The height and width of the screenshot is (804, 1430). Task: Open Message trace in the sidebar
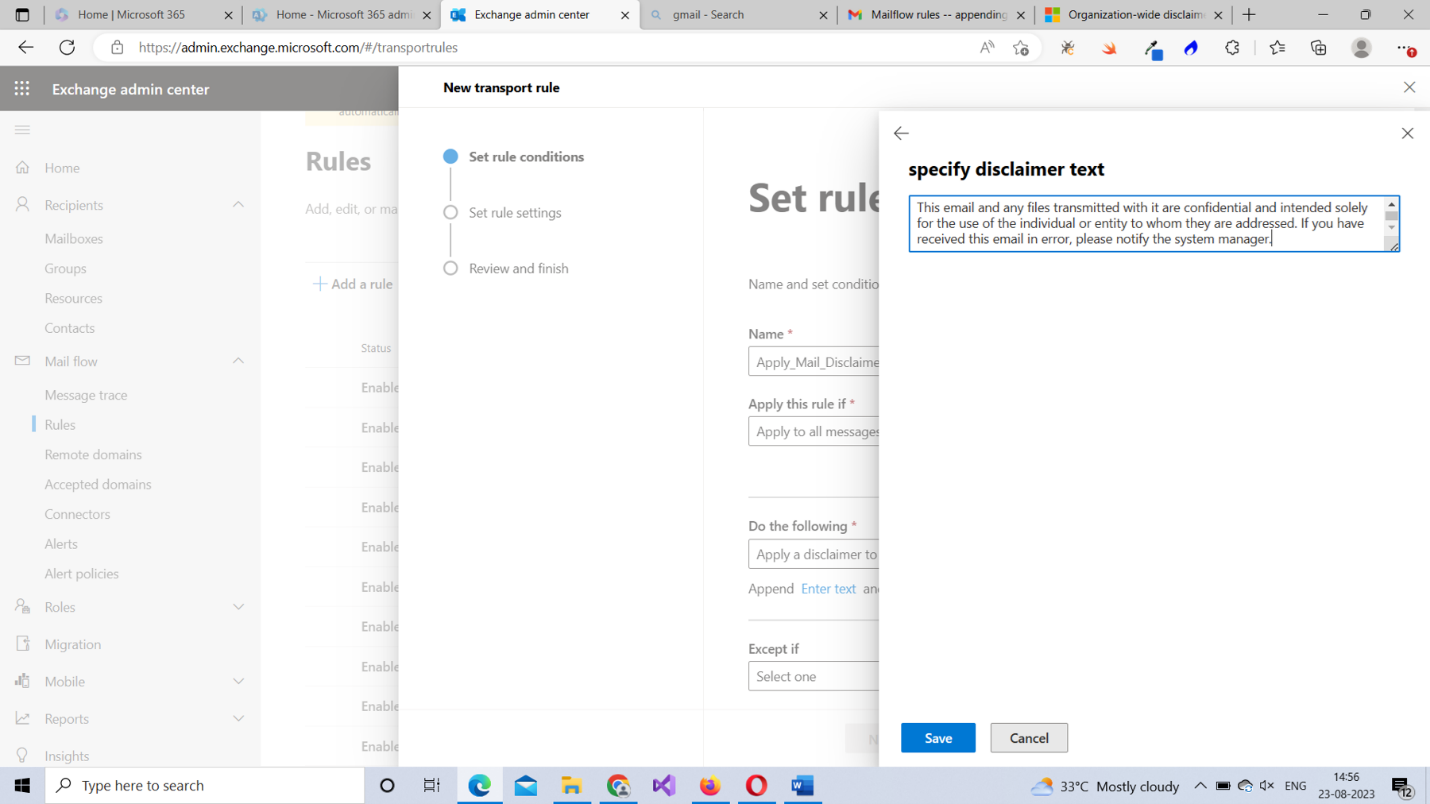pyautogui.click(x=86, y=395)
